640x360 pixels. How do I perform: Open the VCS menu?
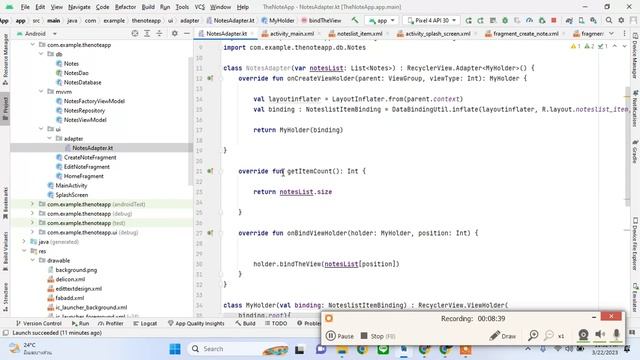pyautogui.click(x=199, y=7)
